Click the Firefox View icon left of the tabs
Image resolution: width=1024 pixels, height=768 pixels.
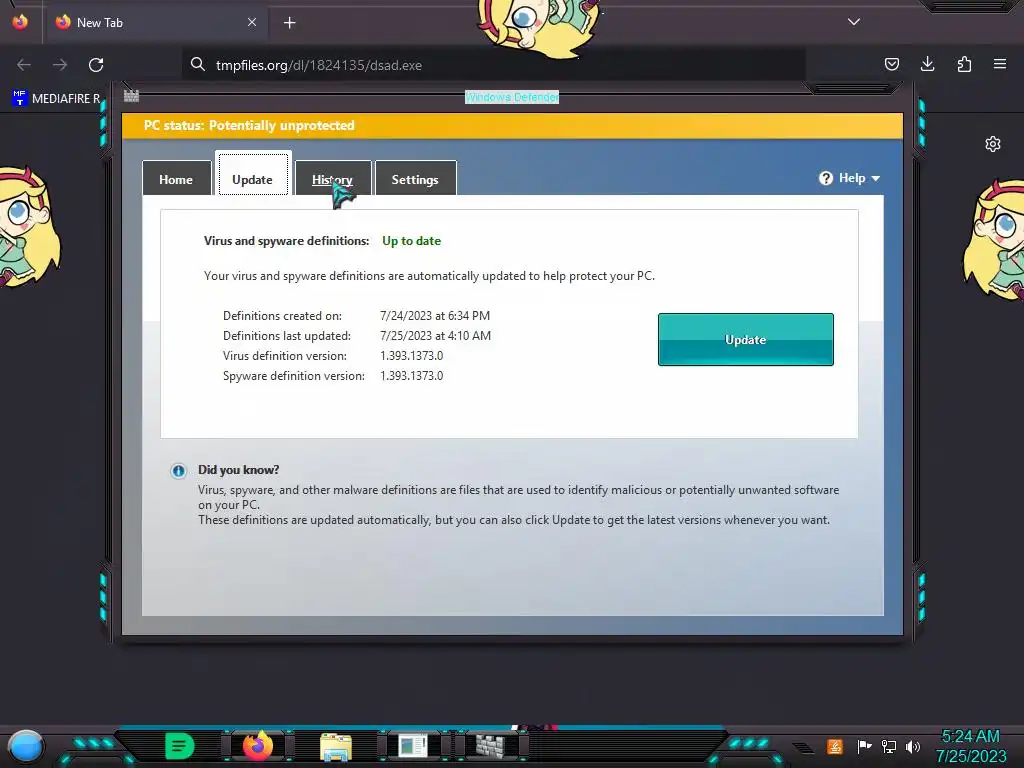[20, 22]
